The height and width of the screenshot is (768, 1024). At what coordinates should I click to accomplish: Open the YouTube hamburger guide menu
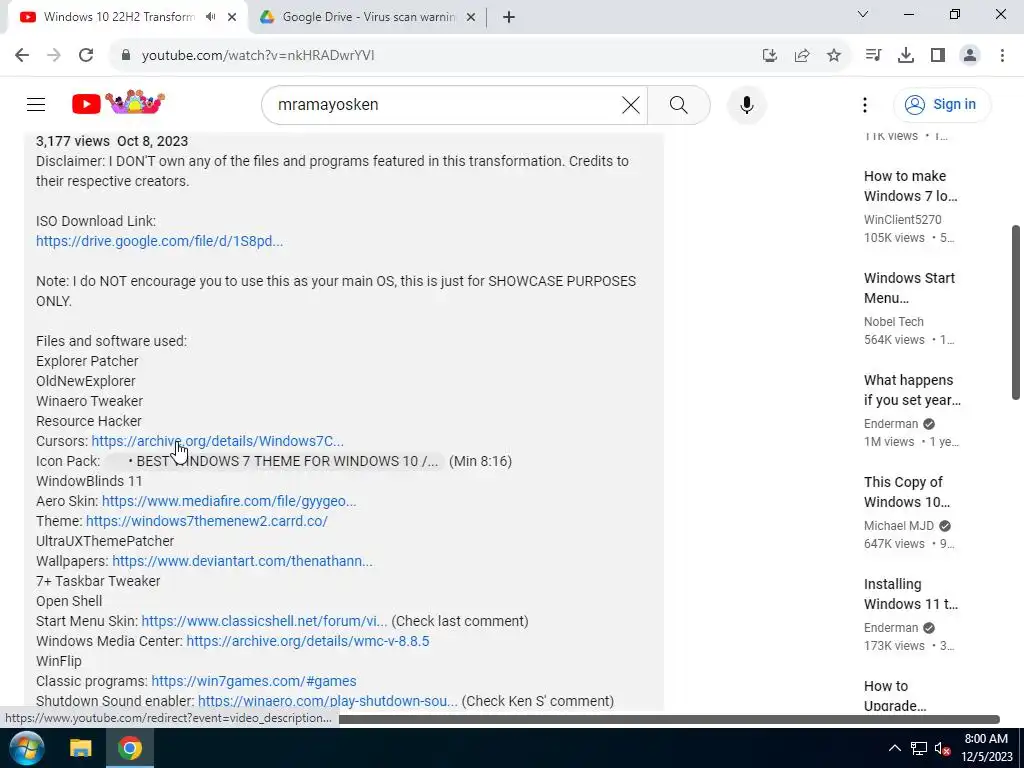pyautogui.click(x=36, y=104)
